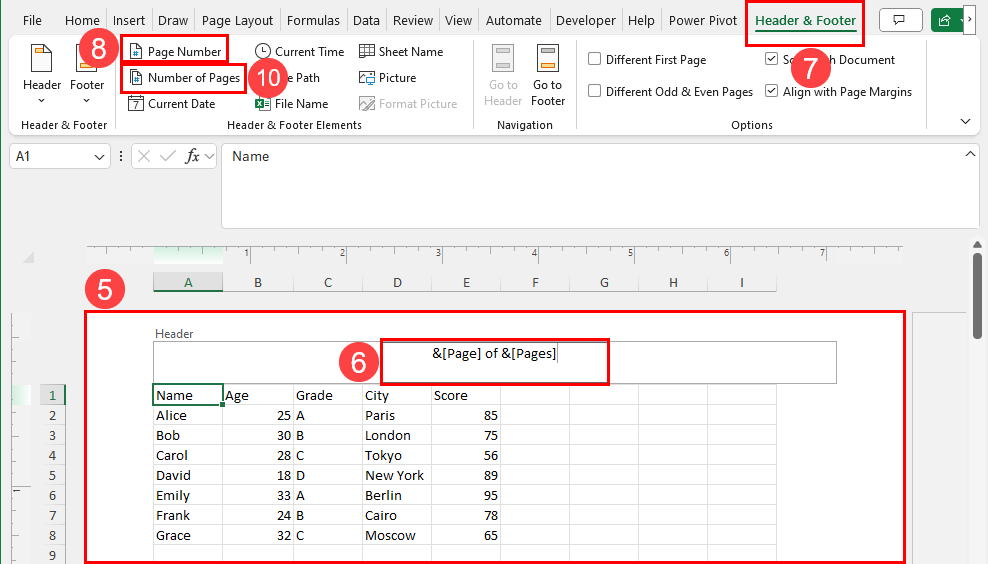The height and width of the screenshot is (564, 988).
Task: Open the File menu tab
Action: pyautogui.click(x=32, y=20)
